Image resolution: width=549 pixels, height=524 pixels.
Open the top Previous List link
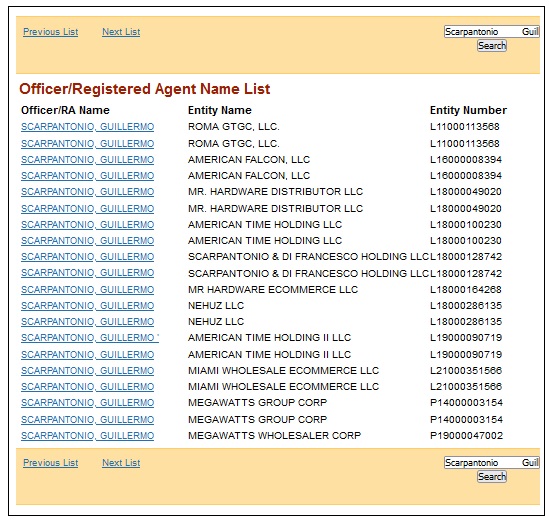(x=51, y=32)
